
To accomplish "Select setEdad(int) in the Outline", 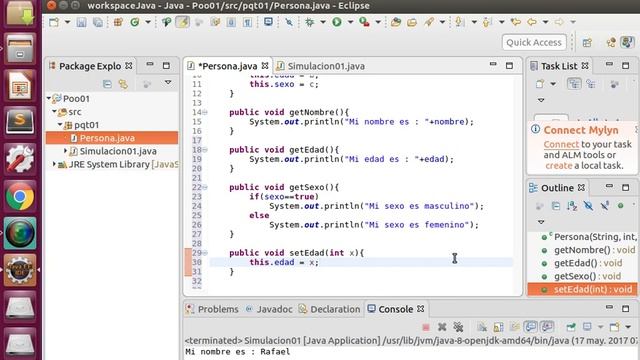I will click(582, 289).
